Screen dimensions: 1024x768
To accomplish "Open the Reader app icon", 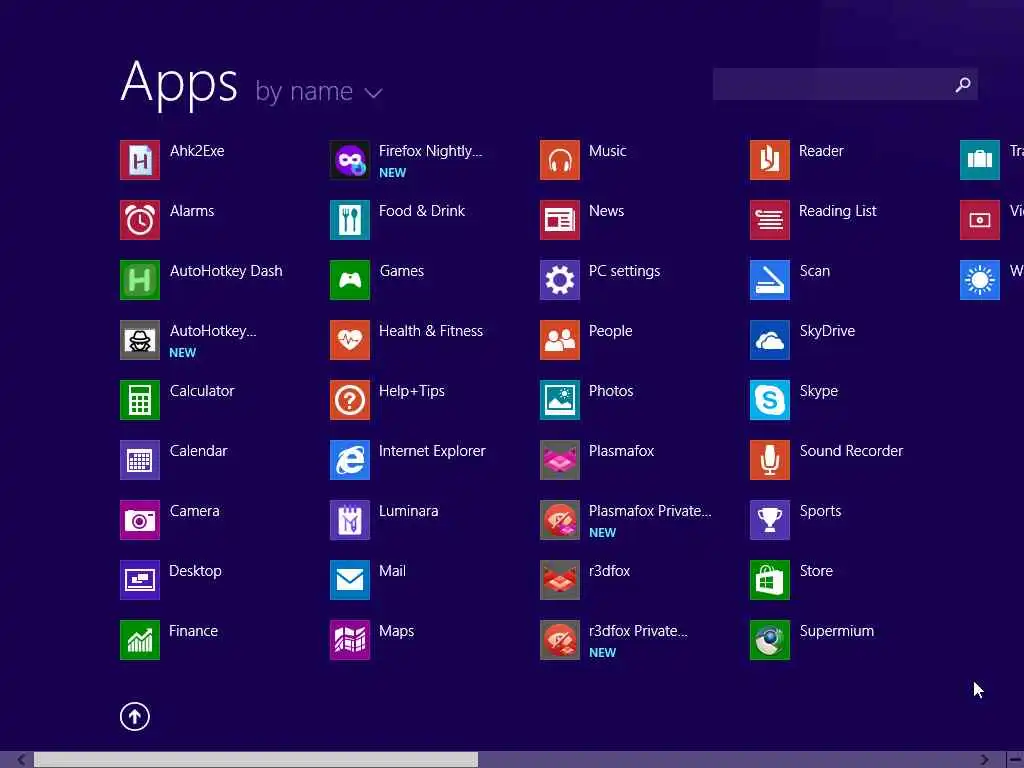I will point(770,160).
